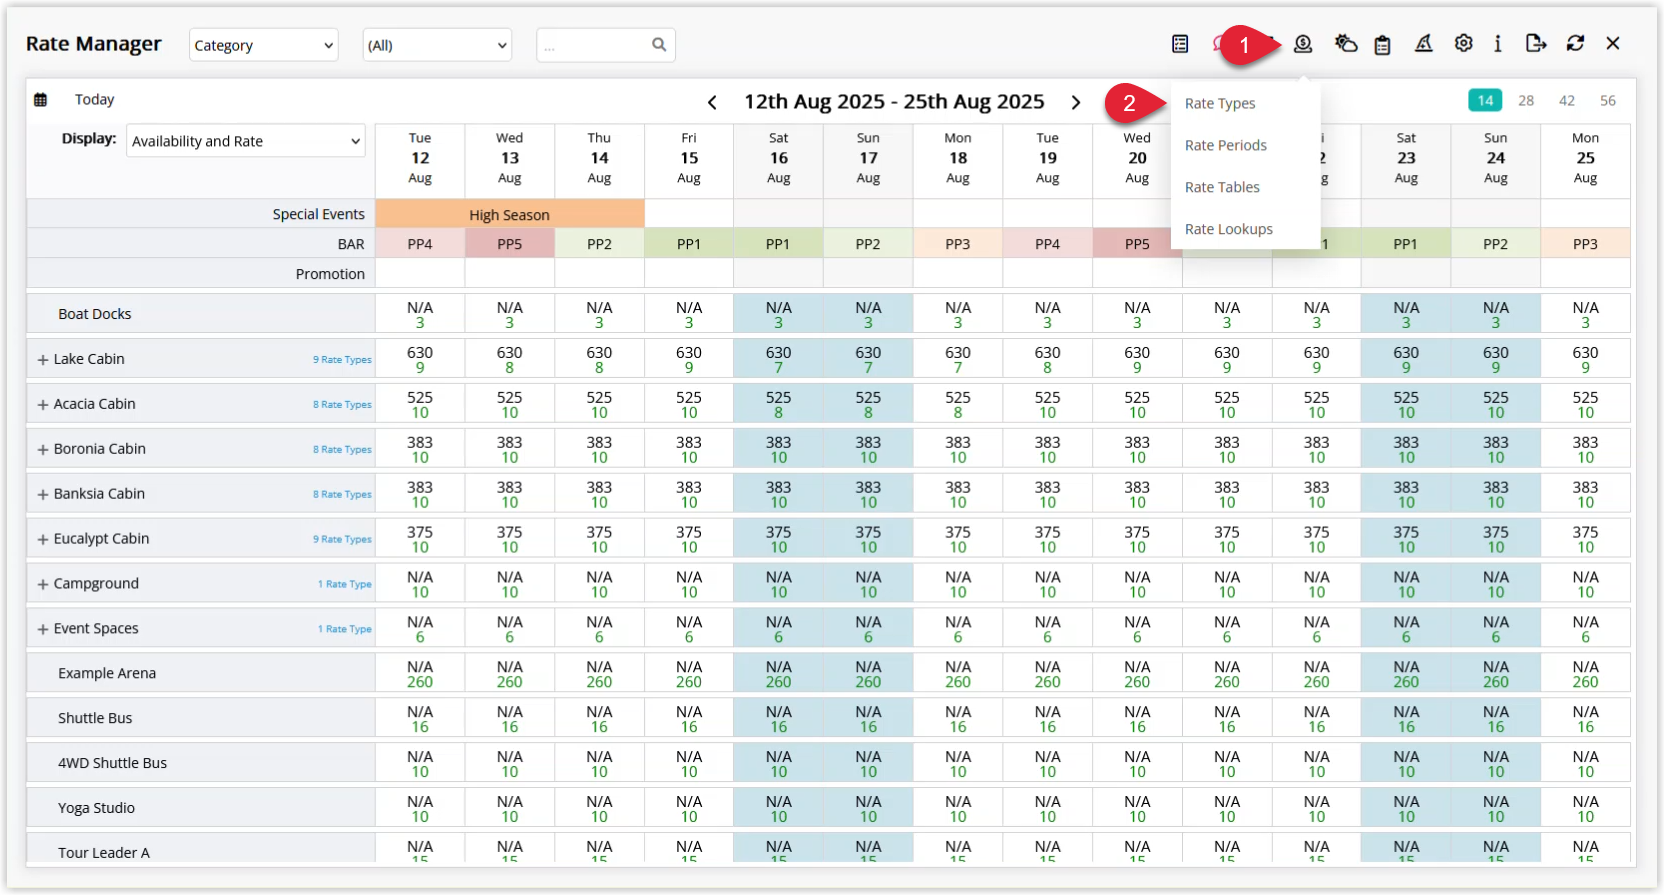This screenshot has height=896, width=1665.
Task: Go to the next date range arrow
Action: point(1076,102)
